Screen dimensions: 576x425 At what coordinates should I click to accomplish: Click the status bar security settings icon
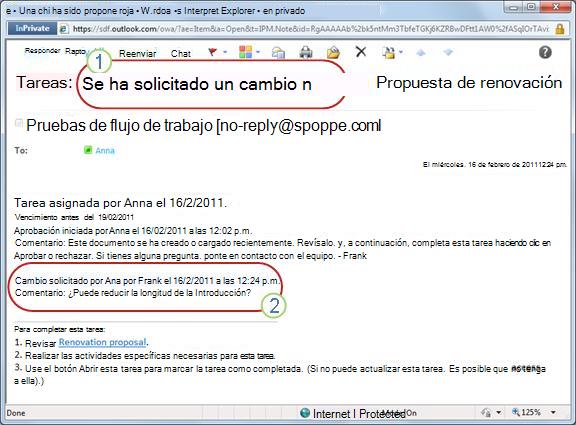pyautogui.click(x=486, y=413)
